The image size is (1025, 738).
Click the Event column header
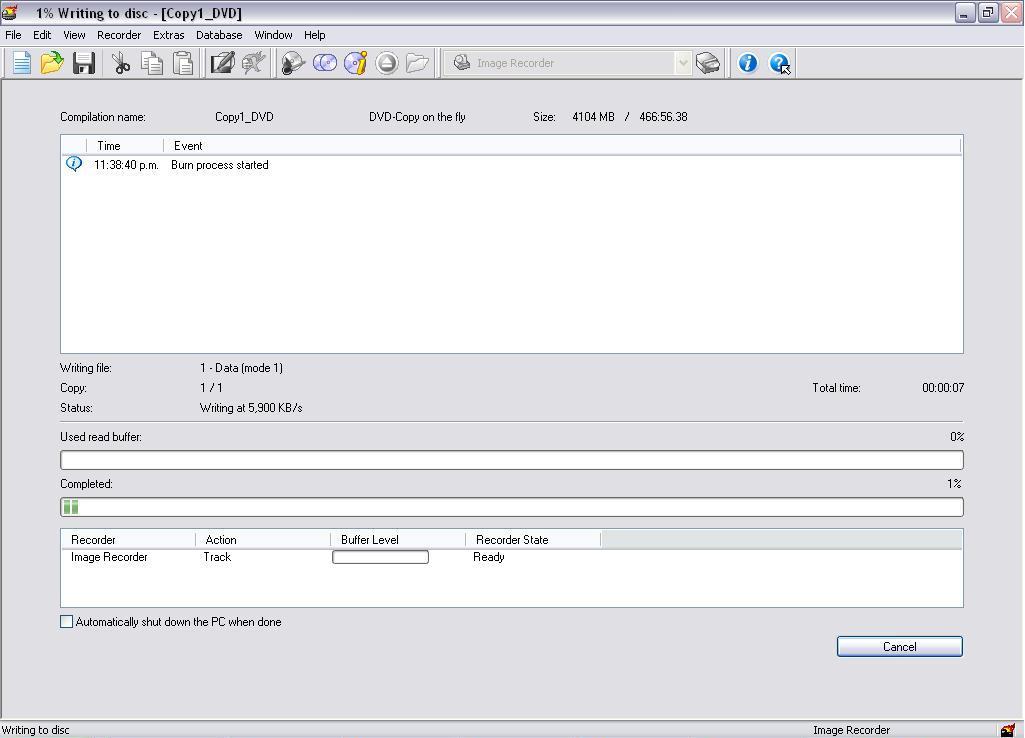pyautogui.click(x=188, y=146)
